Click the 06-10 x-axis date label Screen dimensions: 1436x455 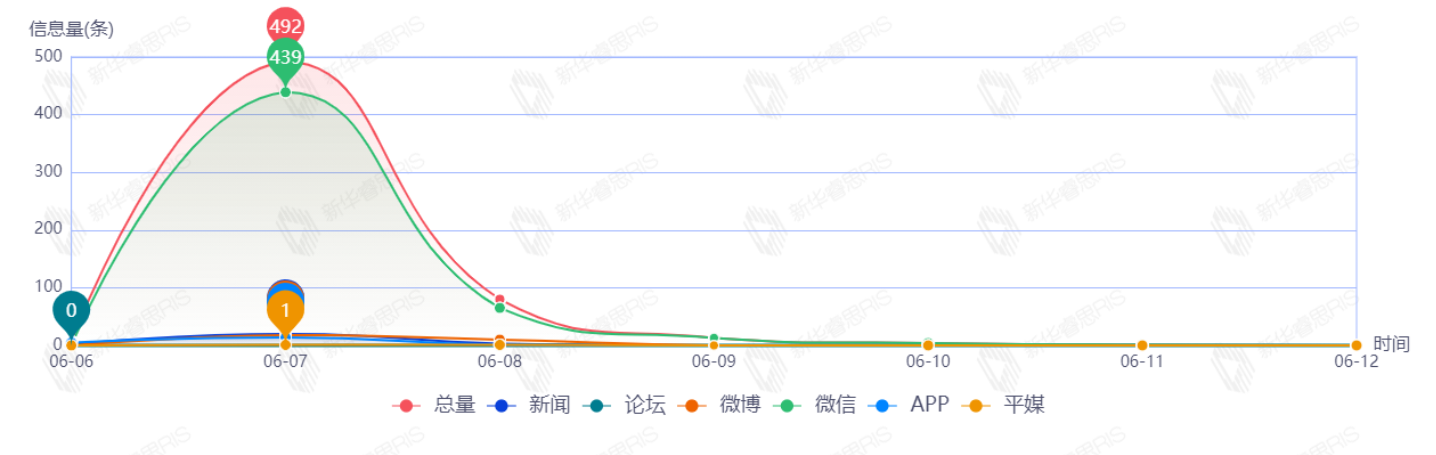click(928, 362)
